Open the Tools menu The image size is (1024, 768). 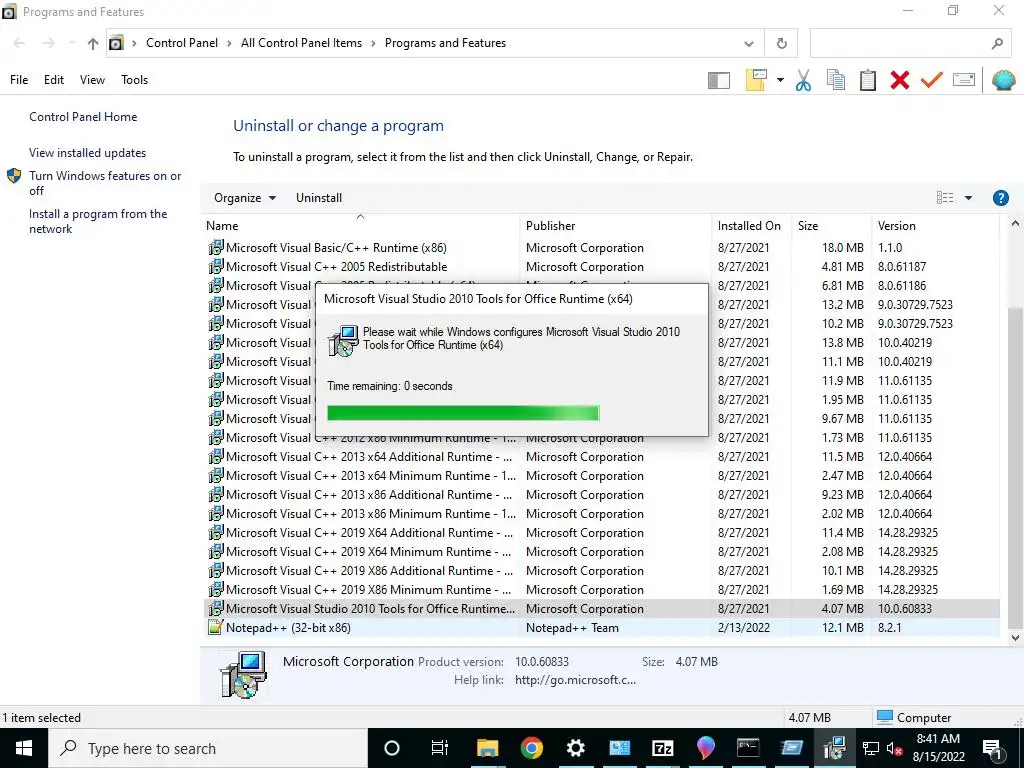(135, 80)
